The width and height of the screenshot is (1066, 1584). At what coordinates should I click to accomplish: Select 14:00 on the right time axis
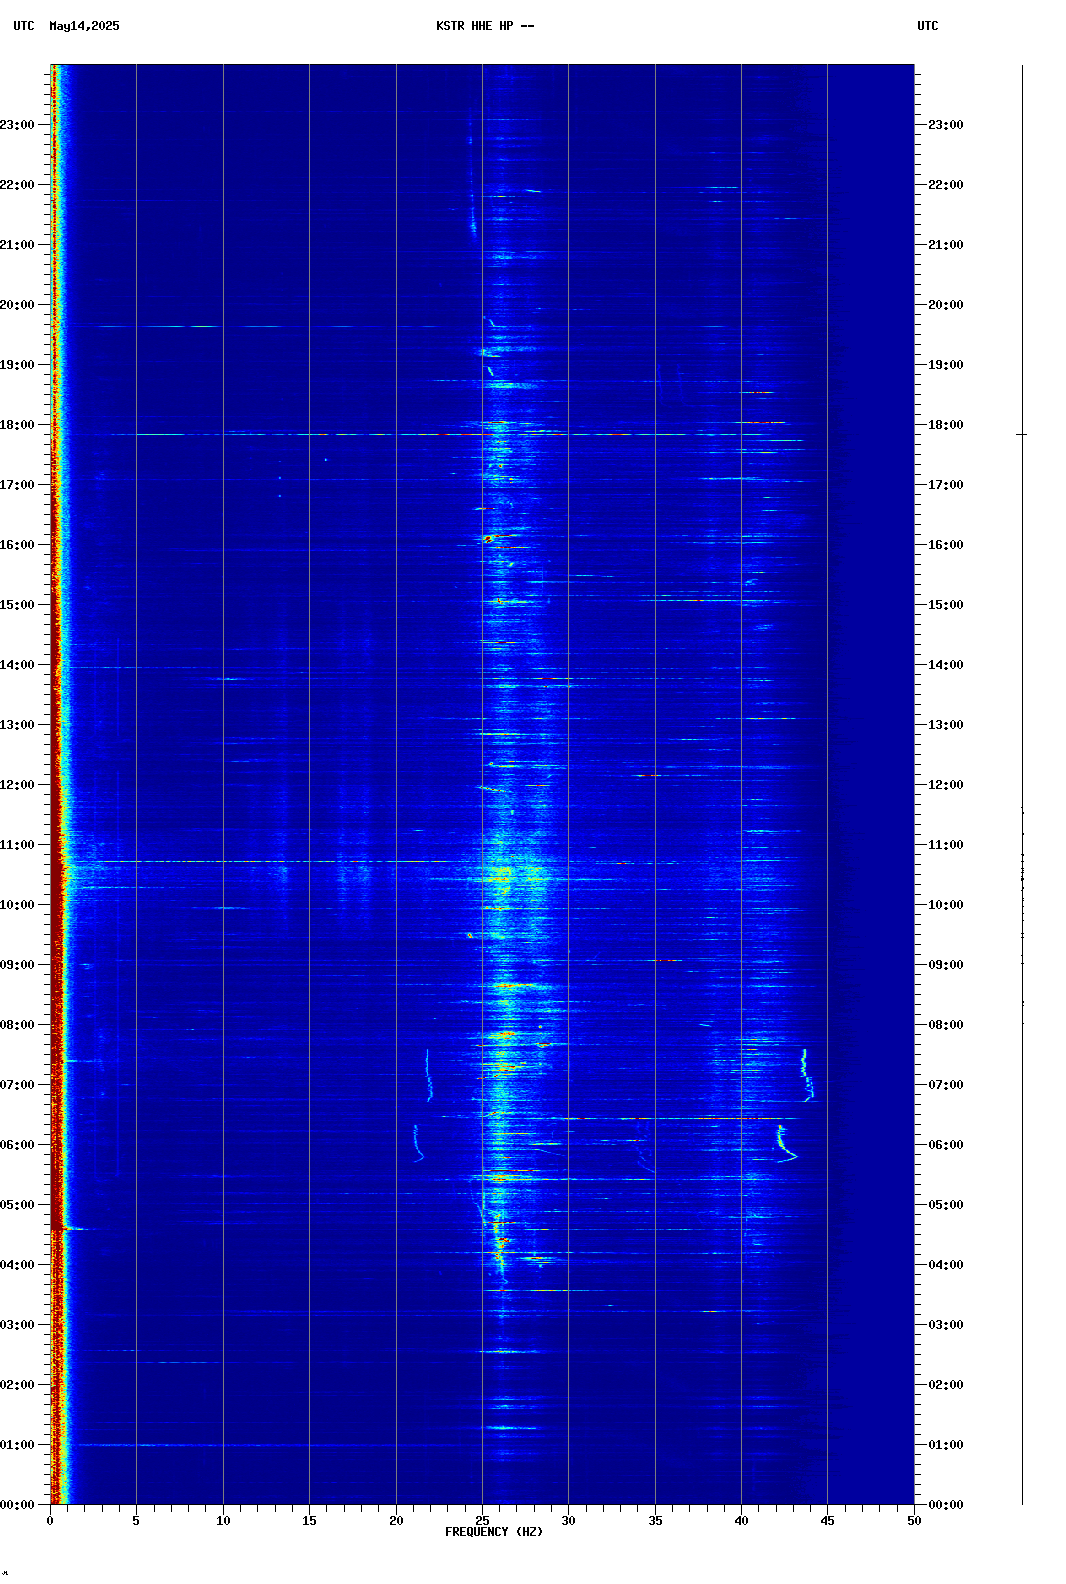click(946, 665)
